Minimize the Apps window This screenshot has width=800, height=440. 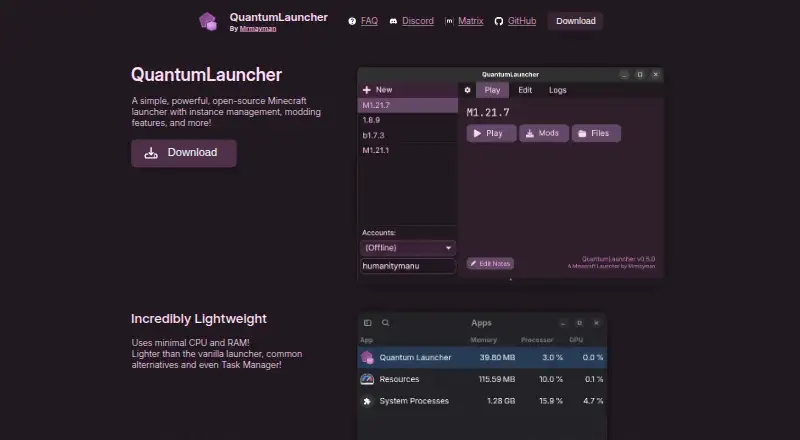click(x=563, y=323)
